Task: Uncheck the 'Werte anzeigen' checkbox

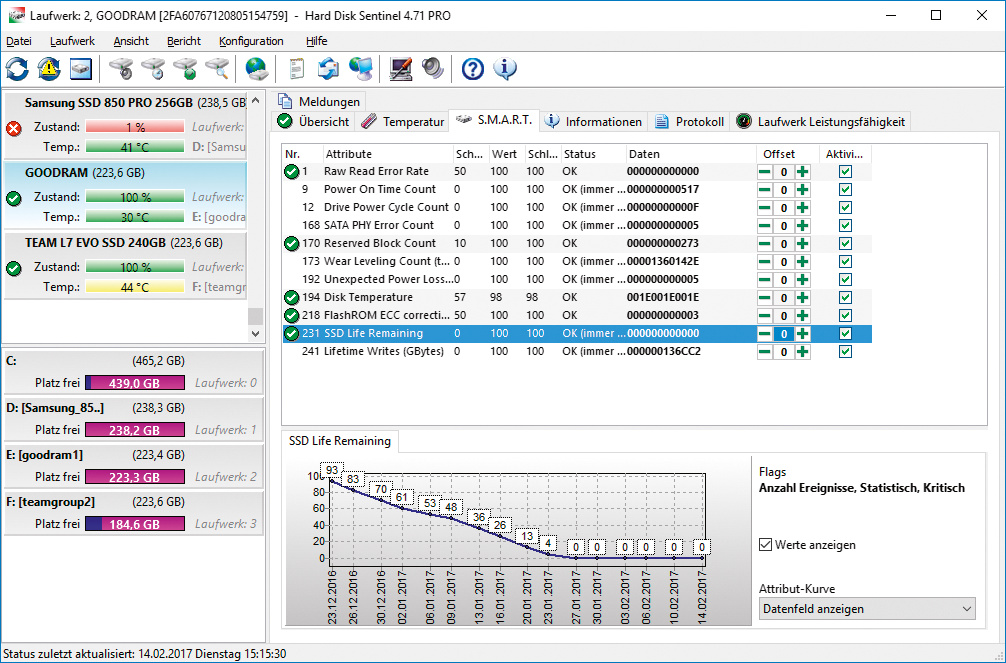Action: tap(766, 545)
